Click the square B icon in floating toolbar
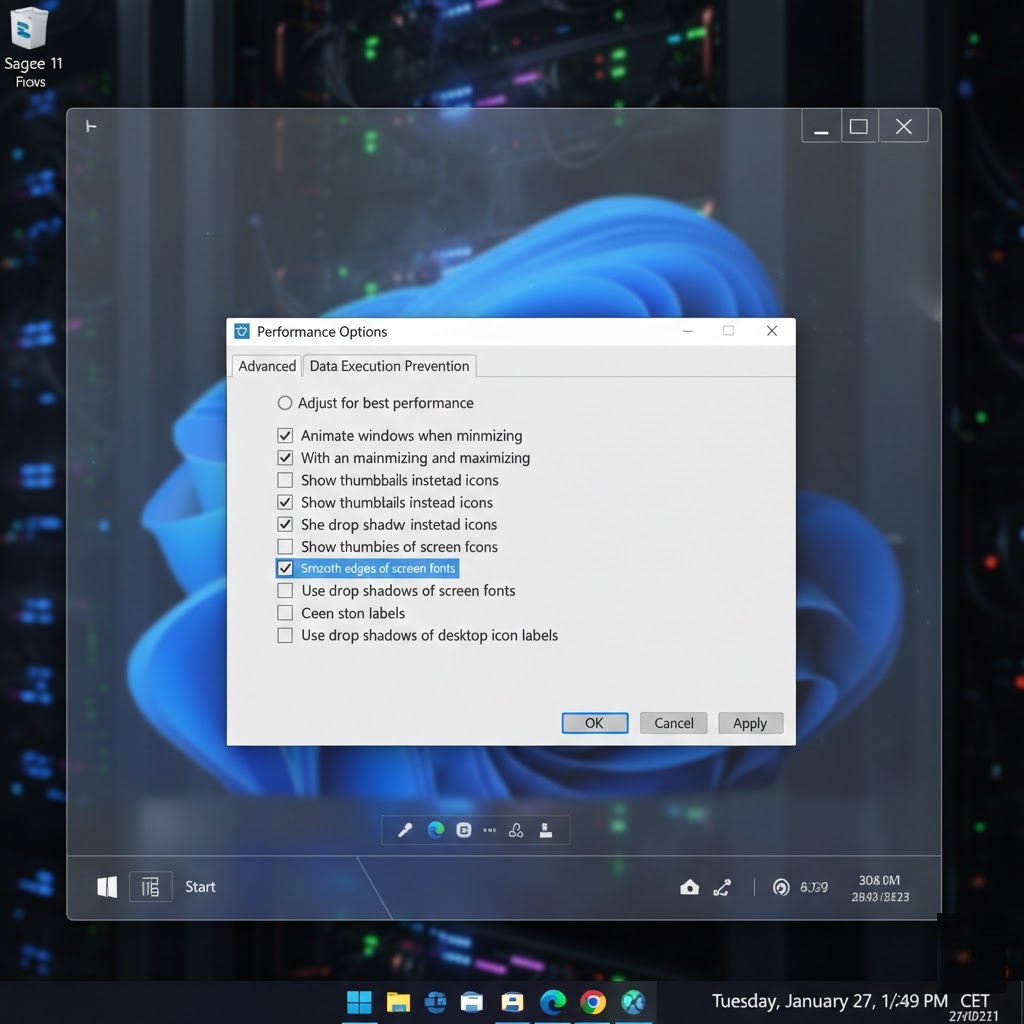This screenshot has height=1024, width=1024. (464, 830)
